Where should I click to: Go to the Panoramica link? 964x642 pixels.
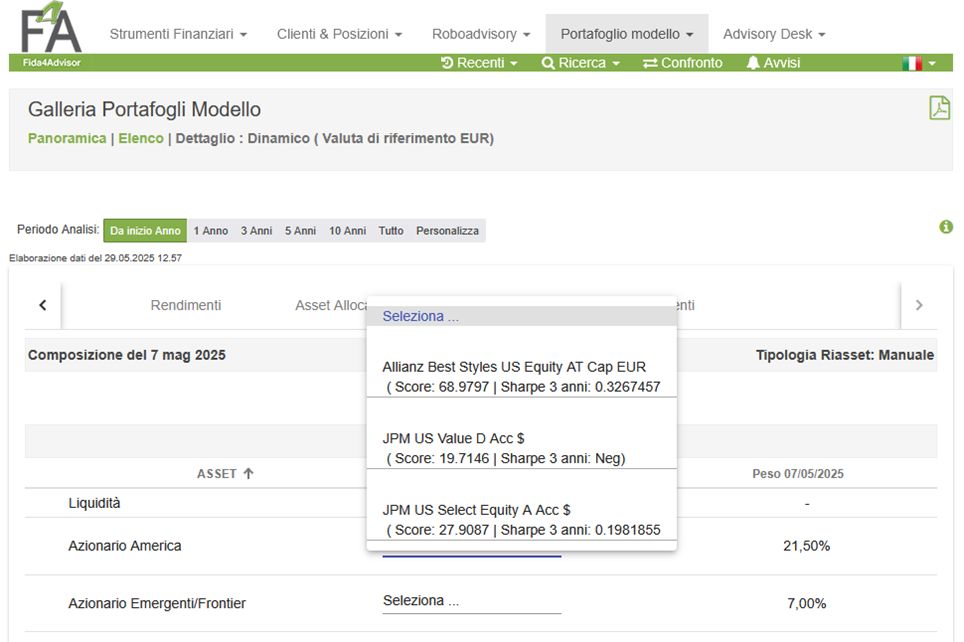[66, 138]
